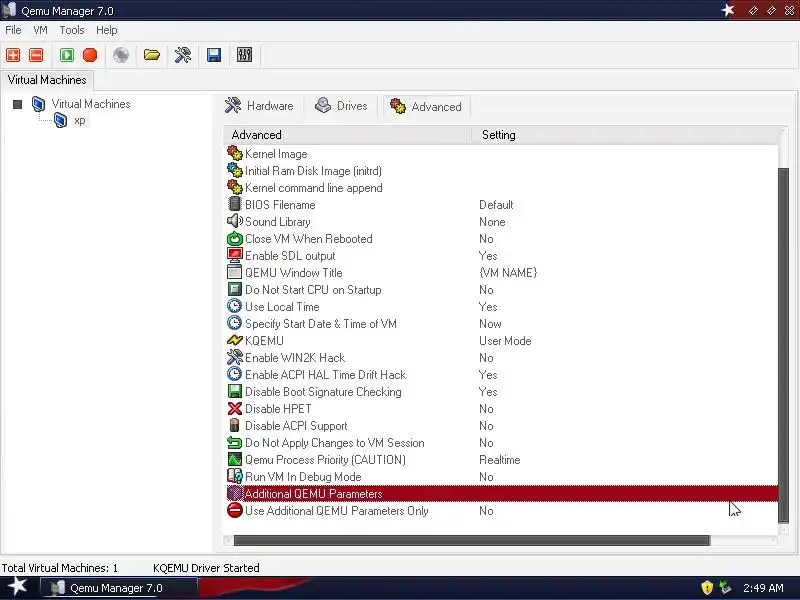This screenshot has height=600, width=800.
Task: Click the {VM NAME} window title value
Action: pyautogui.click(x=508, y=272)
